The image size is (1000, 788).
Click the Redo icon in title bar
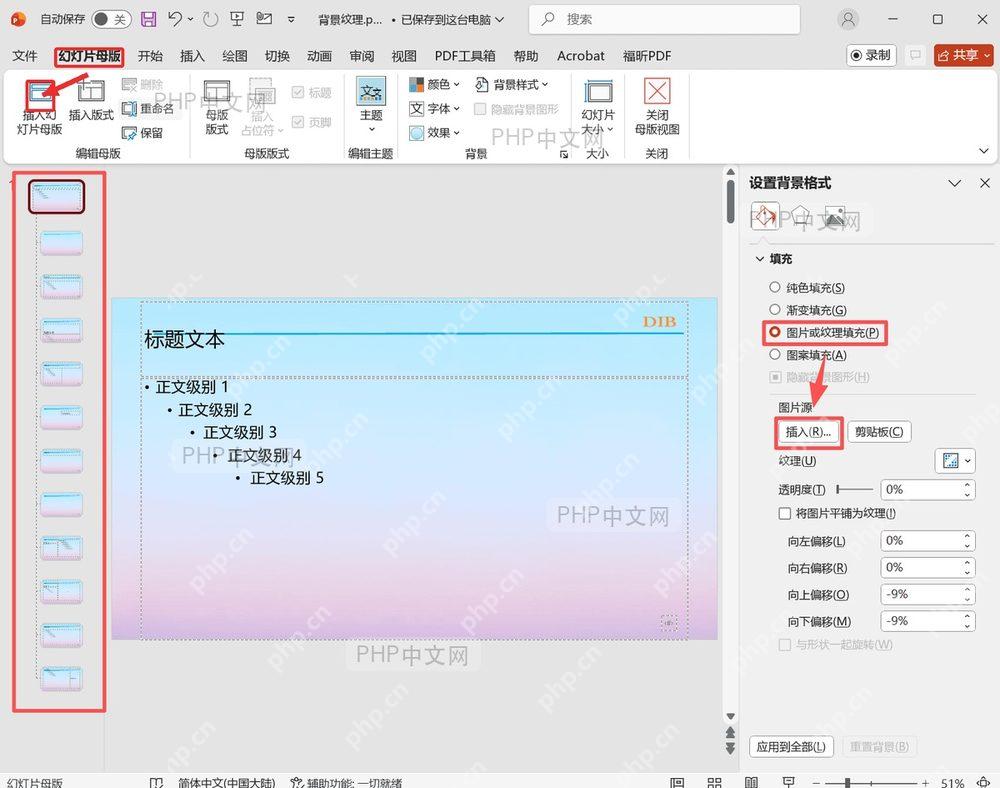[210, 19]
